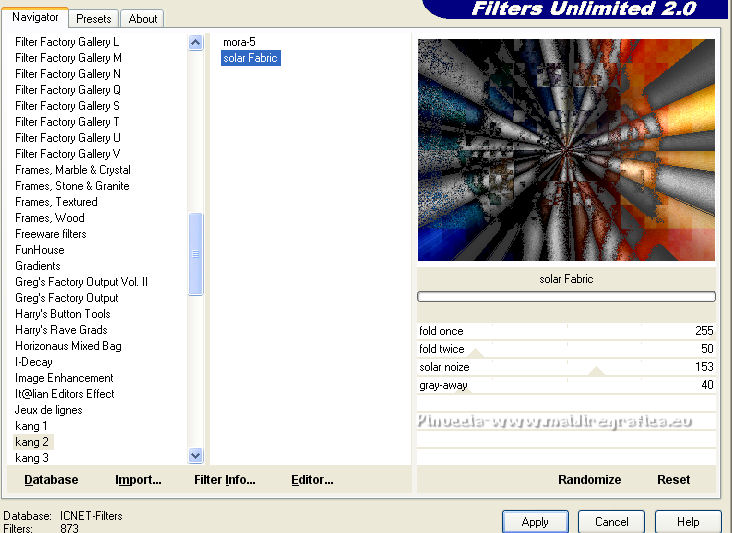Select Filter Factory Gallery U
Screen dimensions: 732x533
68,138
